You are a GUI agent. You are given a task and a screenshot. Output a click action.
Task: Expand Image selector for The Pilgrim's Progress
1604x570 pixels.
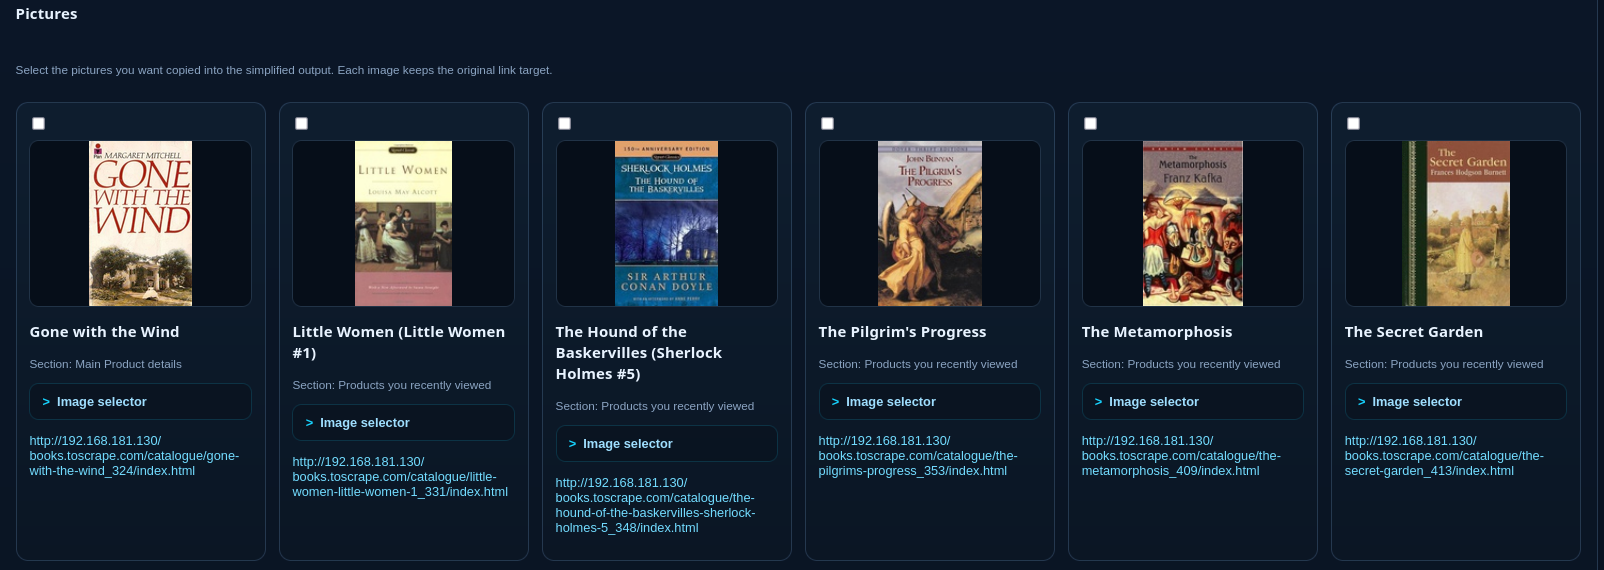[929, 402]
